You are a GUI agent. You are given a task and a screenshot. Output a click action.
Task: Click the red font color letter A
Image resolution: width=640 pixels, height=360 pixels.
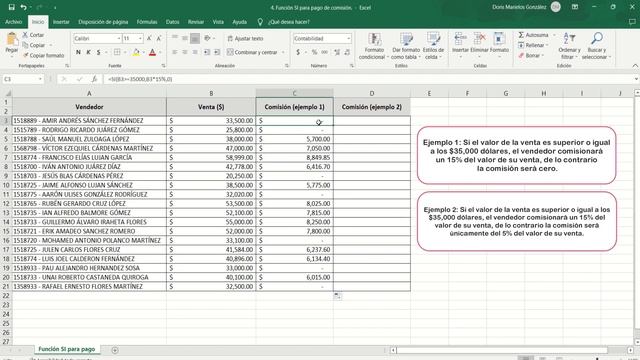click(152, 52)
